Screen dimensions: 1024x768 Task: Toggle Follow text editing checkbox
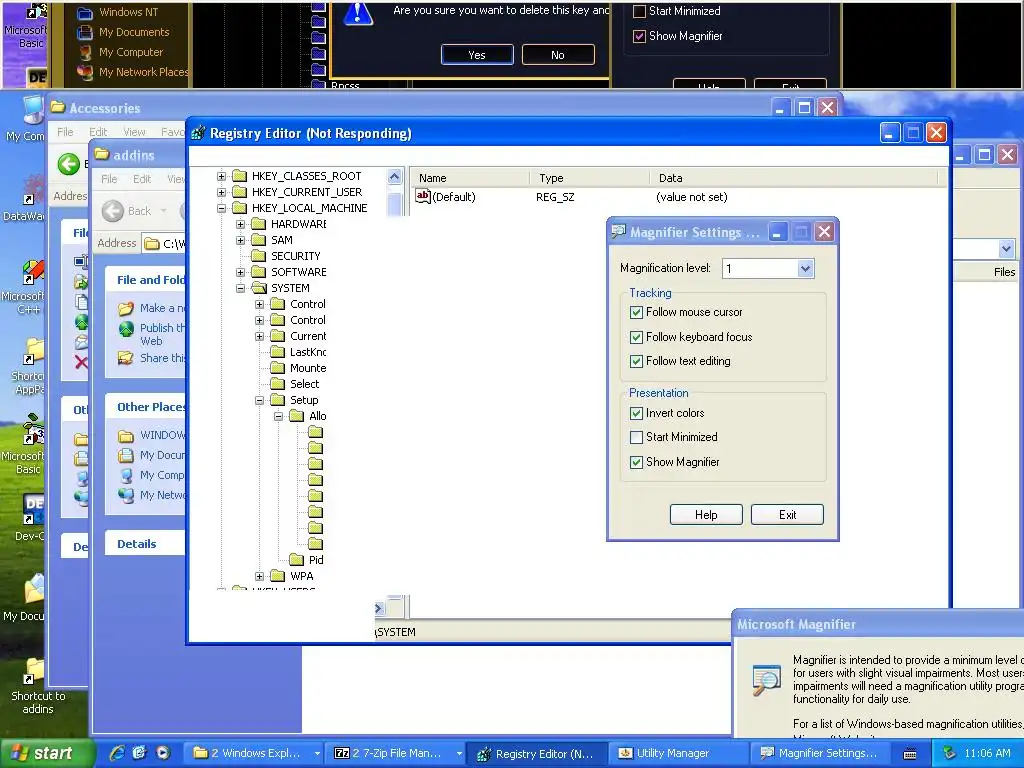pos(636,361)
